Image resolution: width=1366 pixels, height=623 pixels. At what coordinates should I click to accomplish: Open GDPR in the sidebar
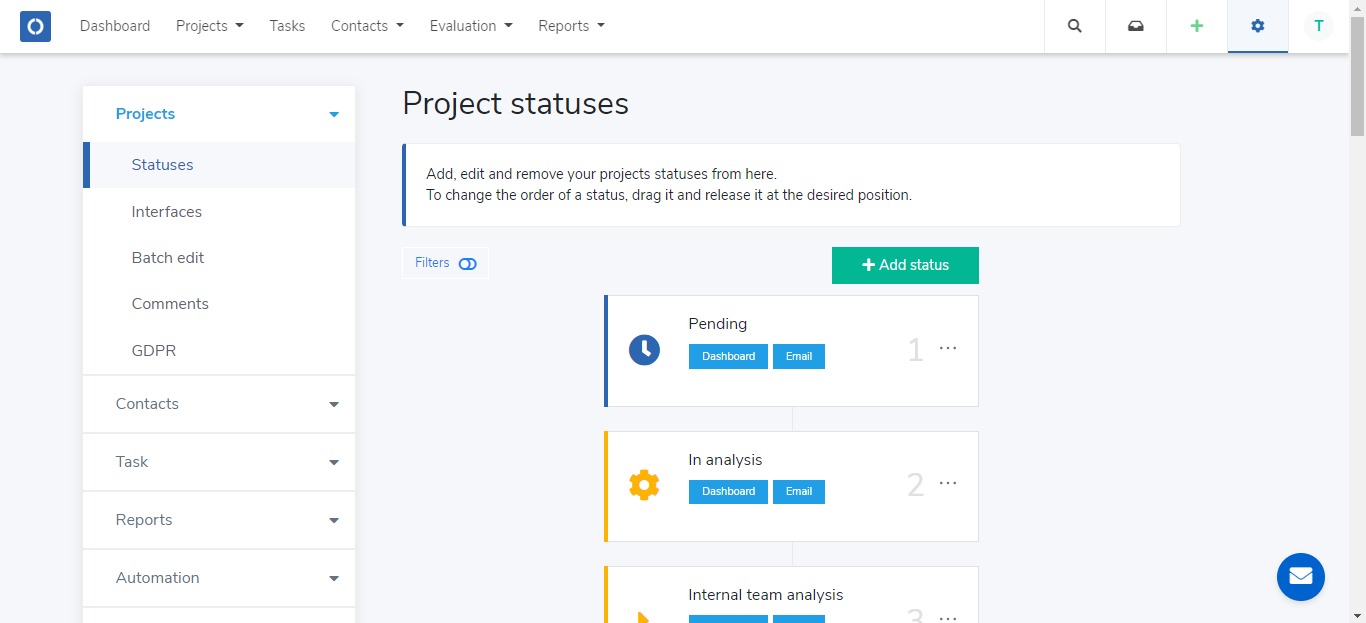click(219, 351)
